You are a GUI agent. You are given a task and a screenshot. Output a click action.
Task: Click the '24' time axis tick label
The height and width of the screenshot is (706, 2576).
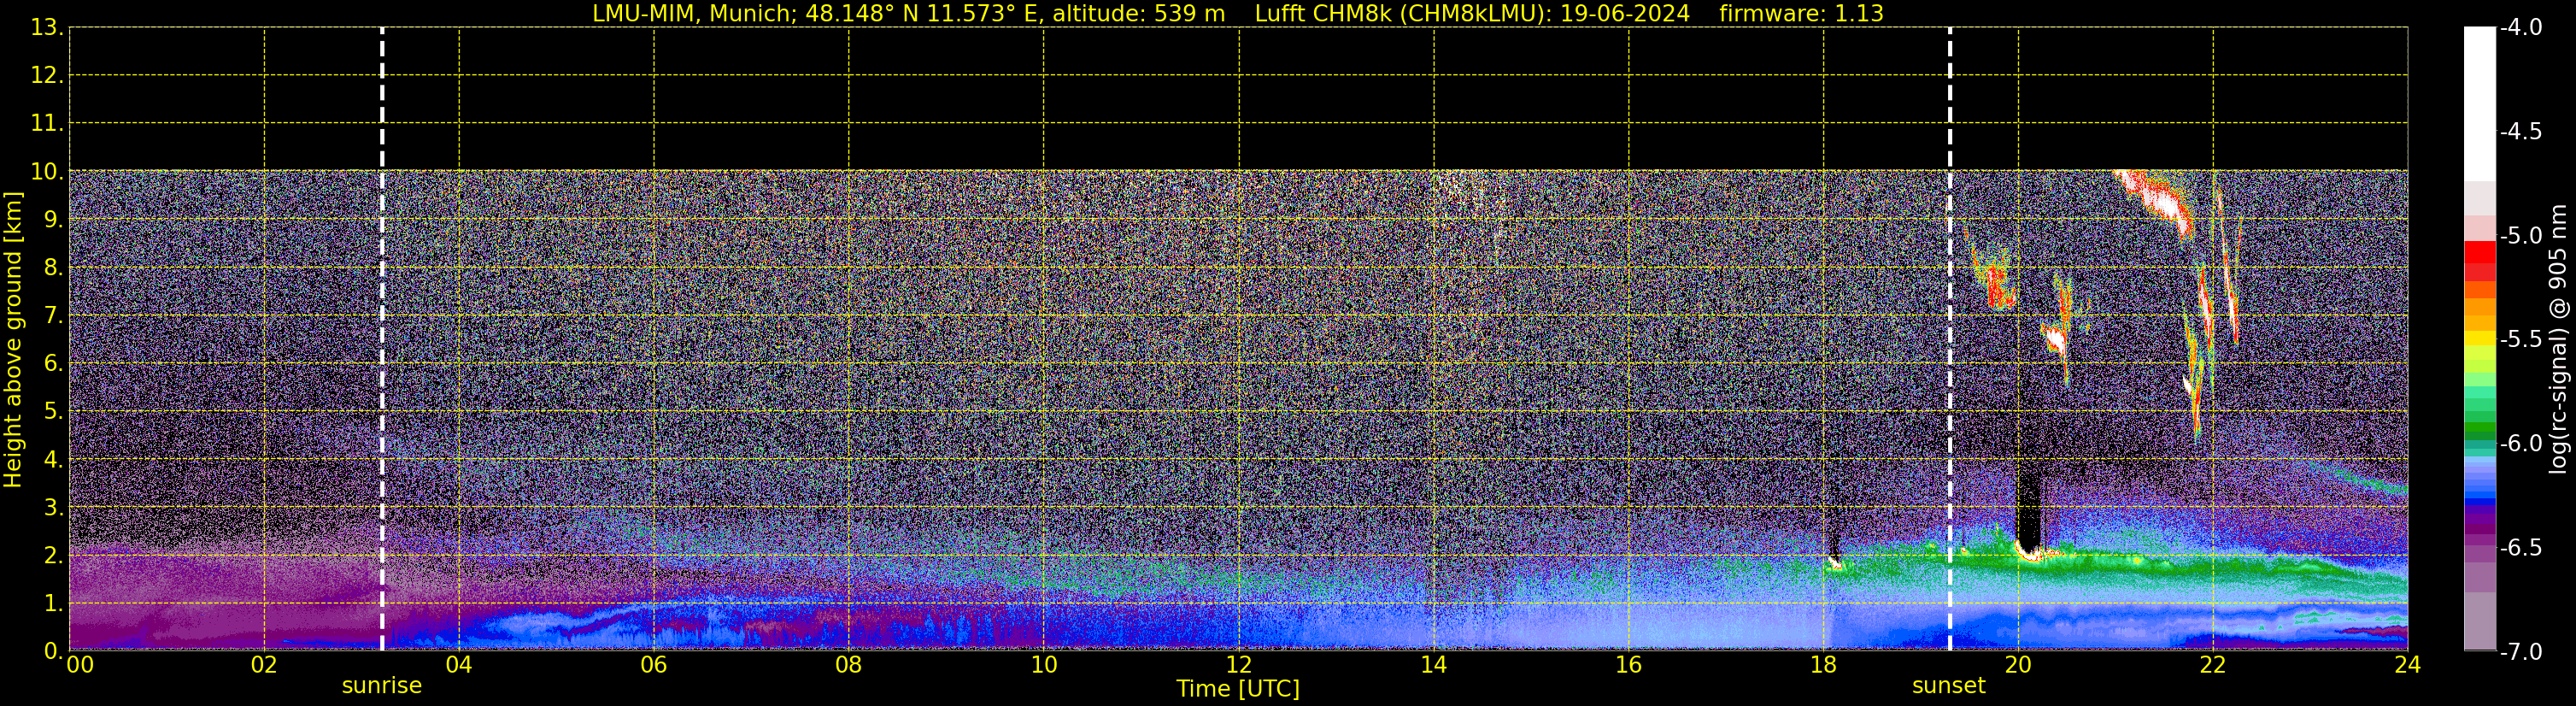pos(2408,665)
